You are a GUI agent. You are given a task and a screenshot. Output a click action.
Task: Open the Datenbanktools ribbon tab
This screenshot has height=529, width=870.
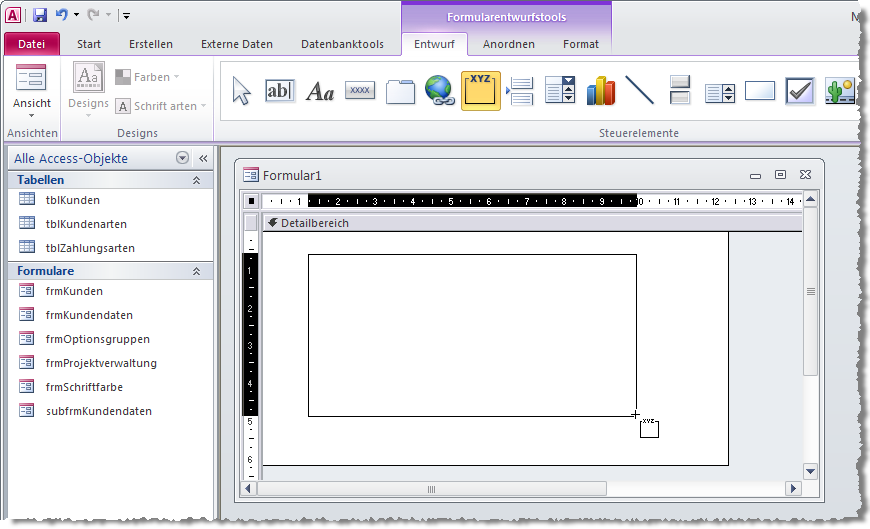[342, 44]
